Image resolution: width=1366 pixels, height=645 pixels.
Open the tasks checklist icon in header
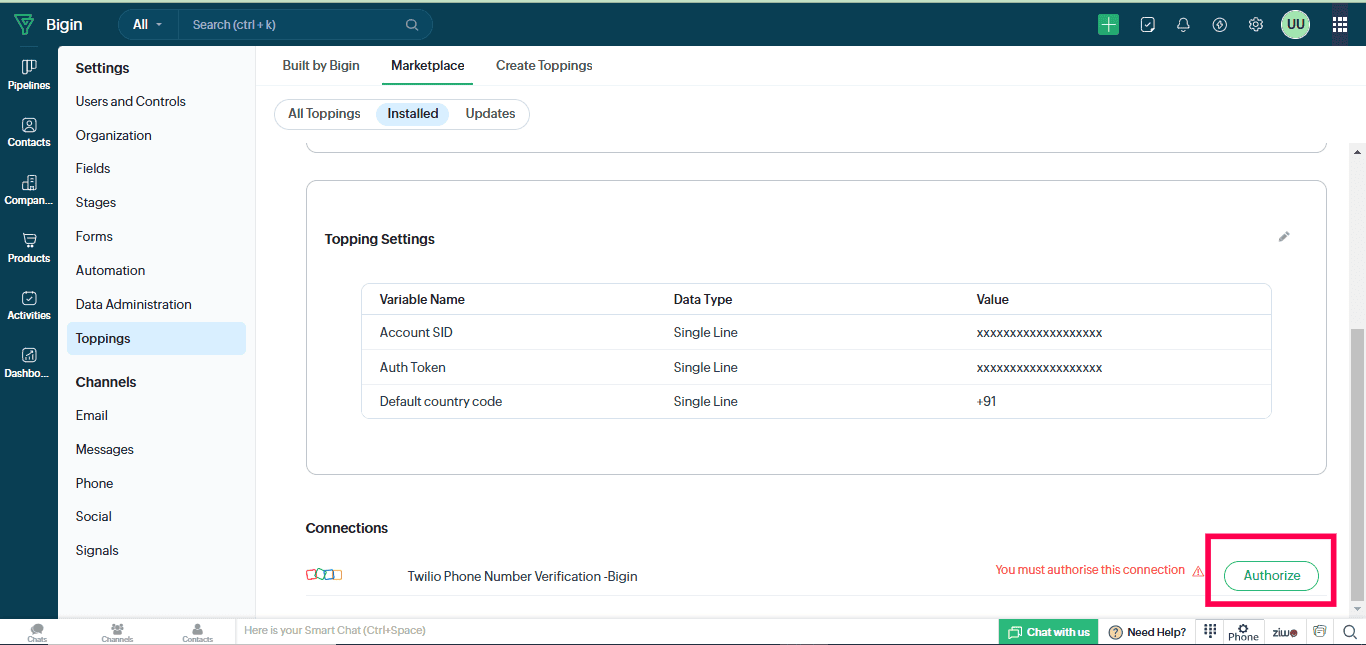(1148, 25)
